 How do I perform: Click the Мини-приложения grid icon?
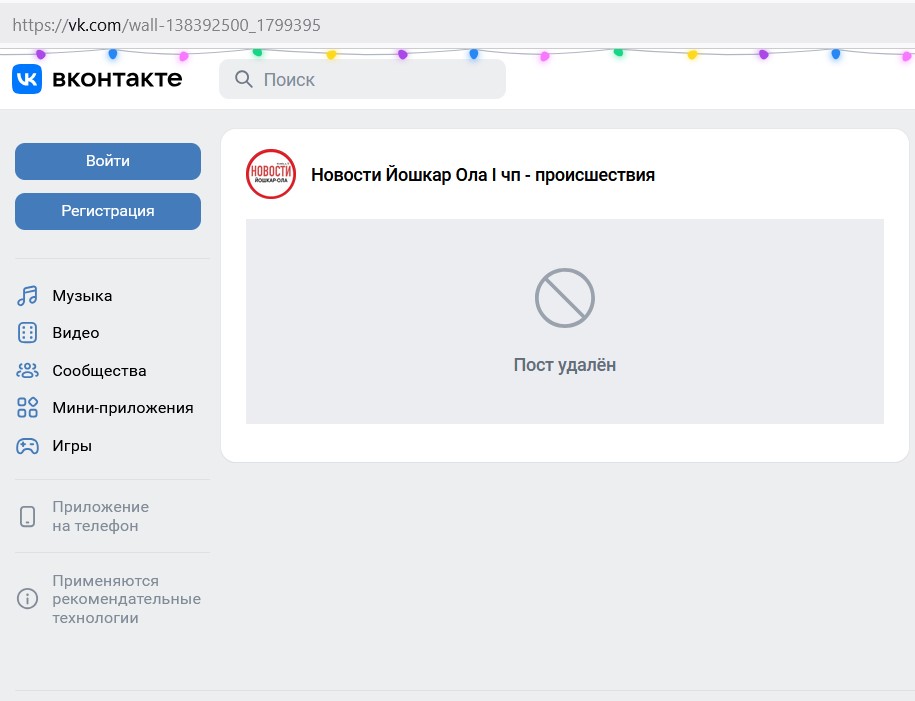(x=27, y=408)
